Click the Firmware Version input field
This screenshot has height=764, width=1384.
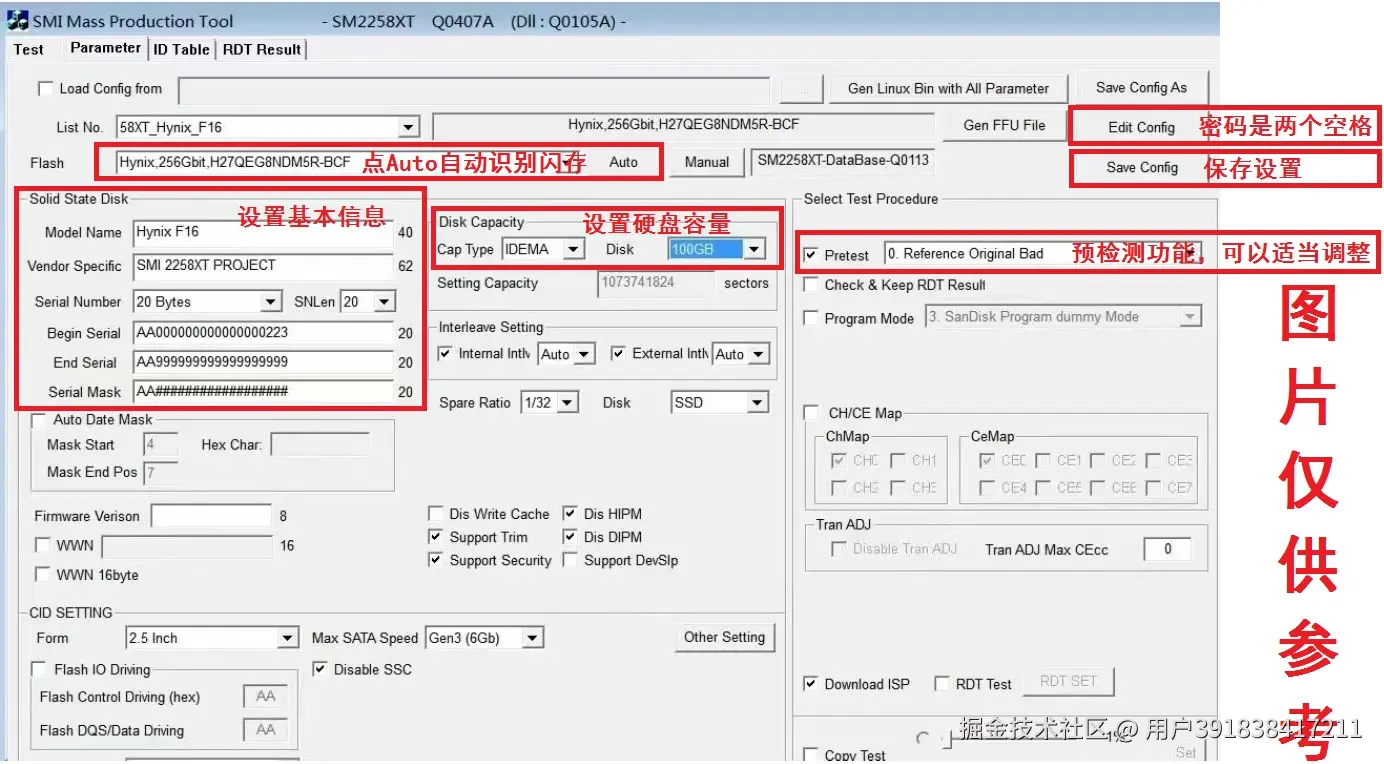point(211,516)
